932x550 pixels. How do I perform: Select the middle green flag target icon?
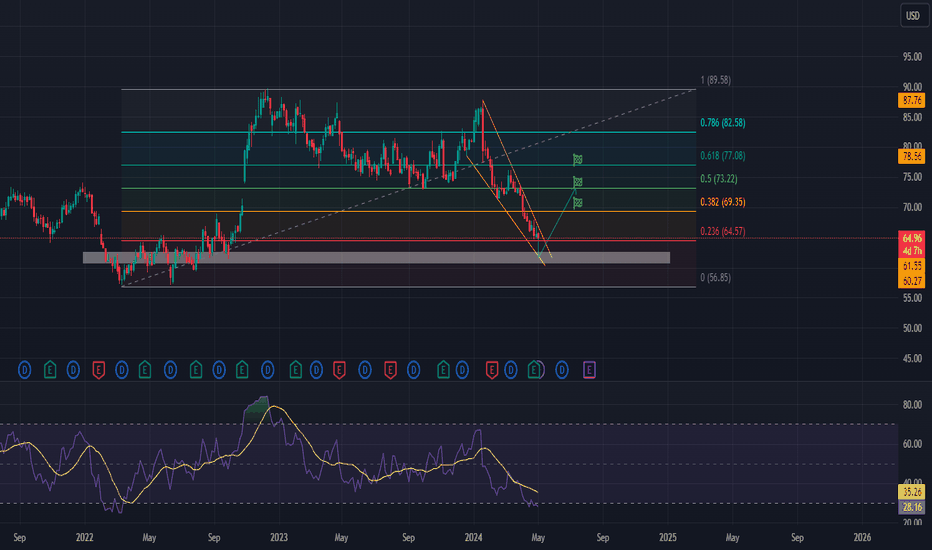click(577, 181)
